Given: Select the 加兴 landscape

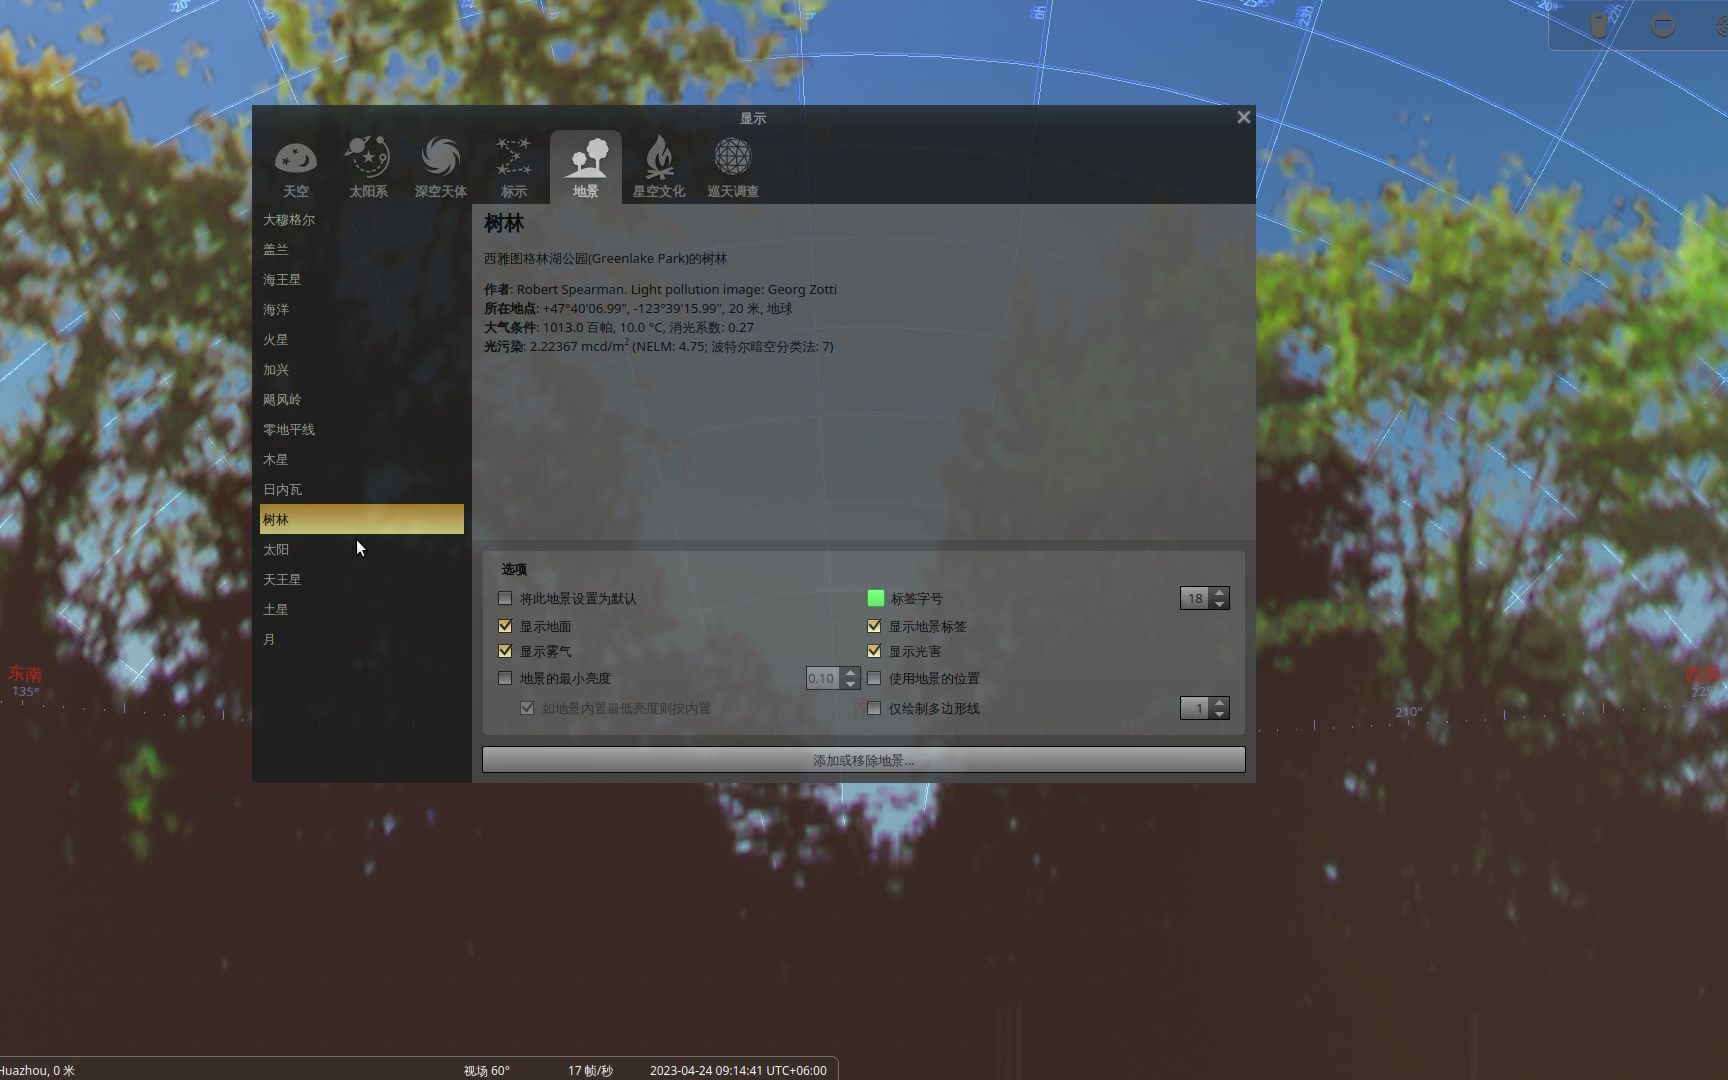Looking at the screenshot, I should click(362, 370).
